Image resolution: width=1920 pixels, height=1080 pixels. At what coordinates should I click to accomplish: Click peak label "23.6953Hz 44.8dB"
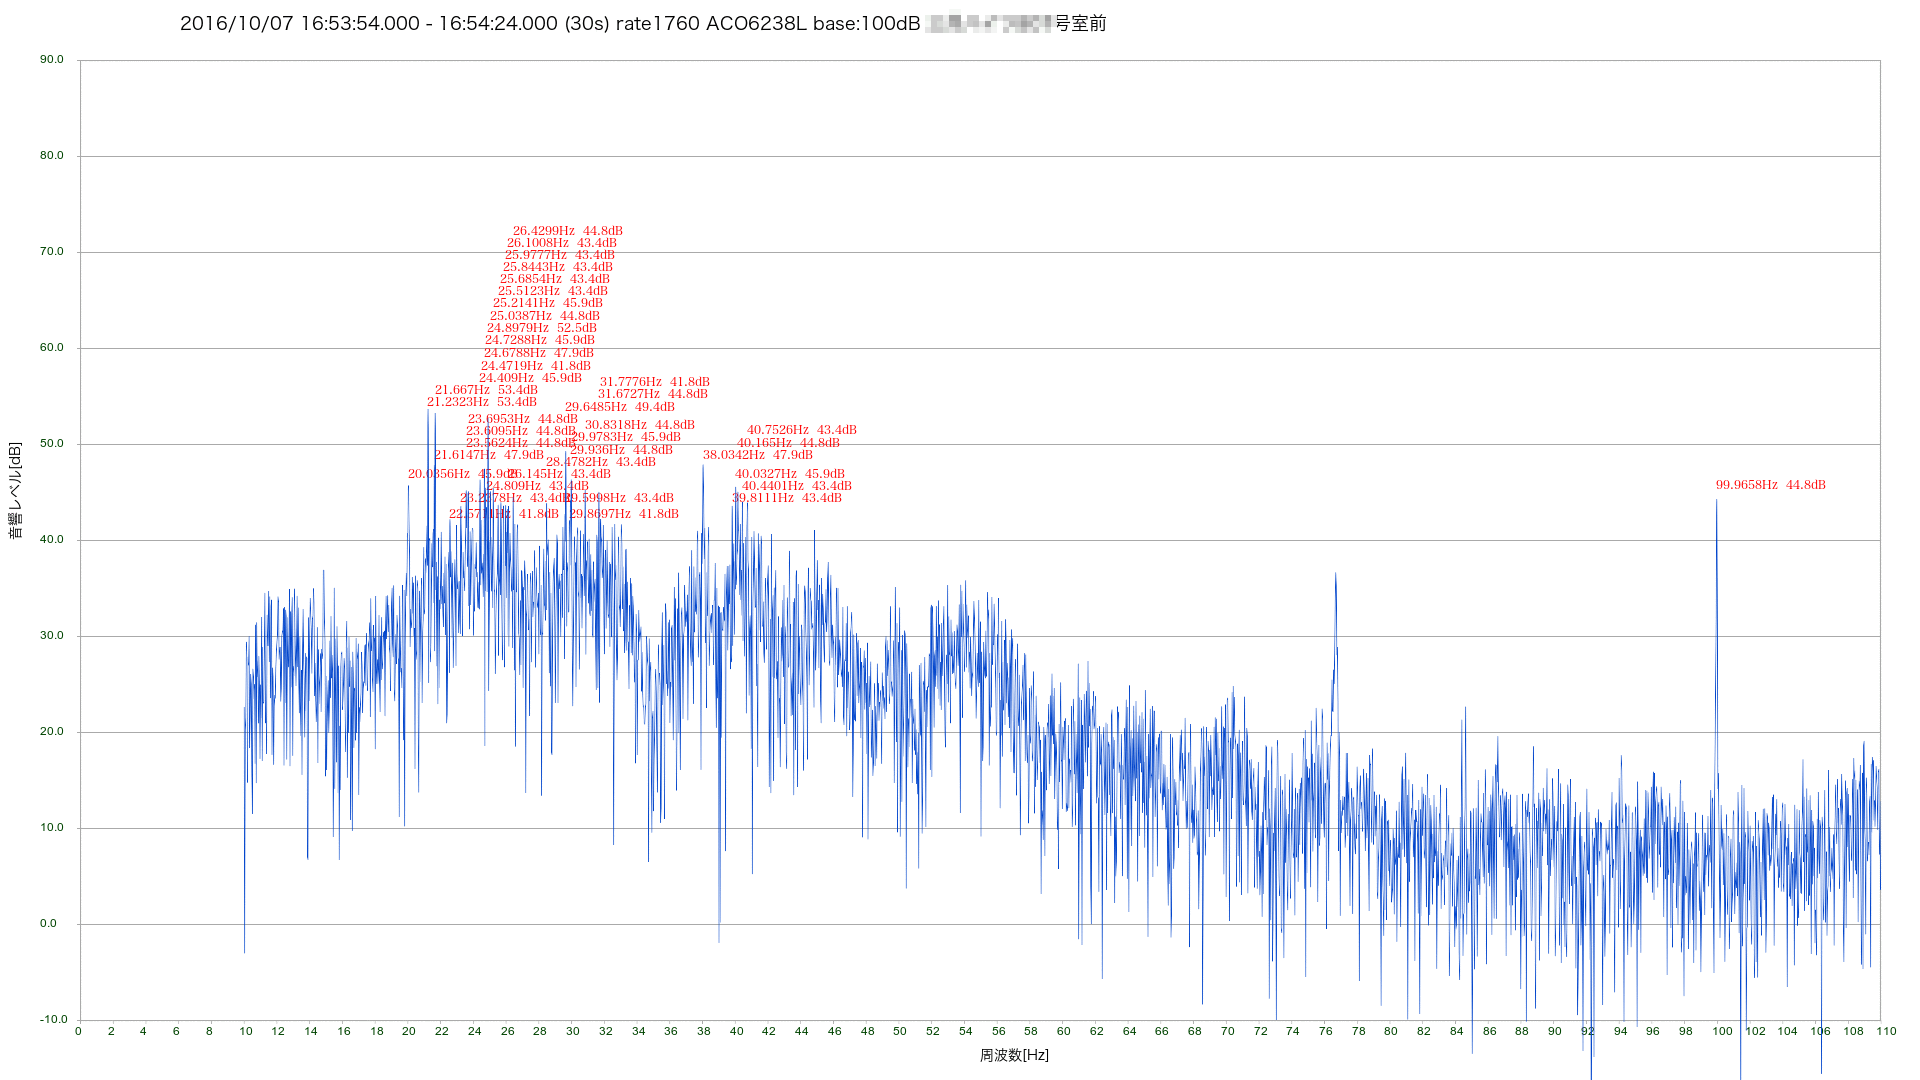pyautogui.click(x=523, y=419)
